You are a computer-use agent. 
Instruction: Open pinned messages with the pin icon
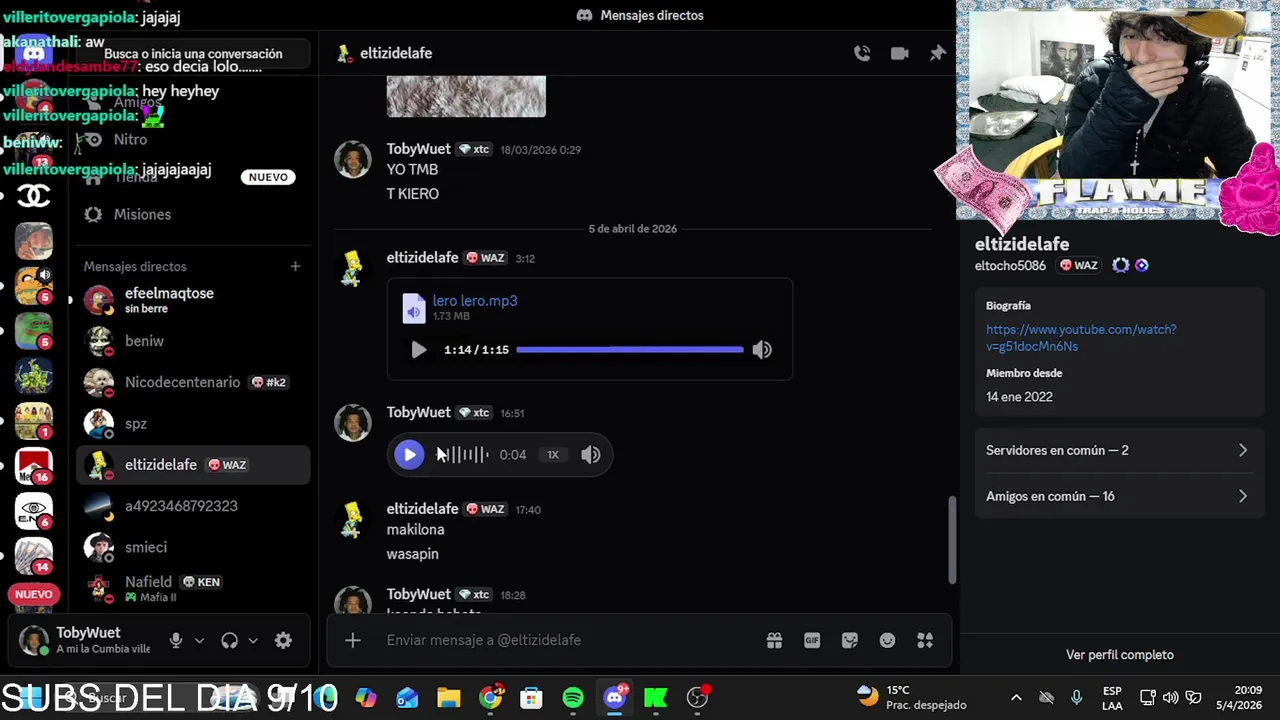click(937, 54)
